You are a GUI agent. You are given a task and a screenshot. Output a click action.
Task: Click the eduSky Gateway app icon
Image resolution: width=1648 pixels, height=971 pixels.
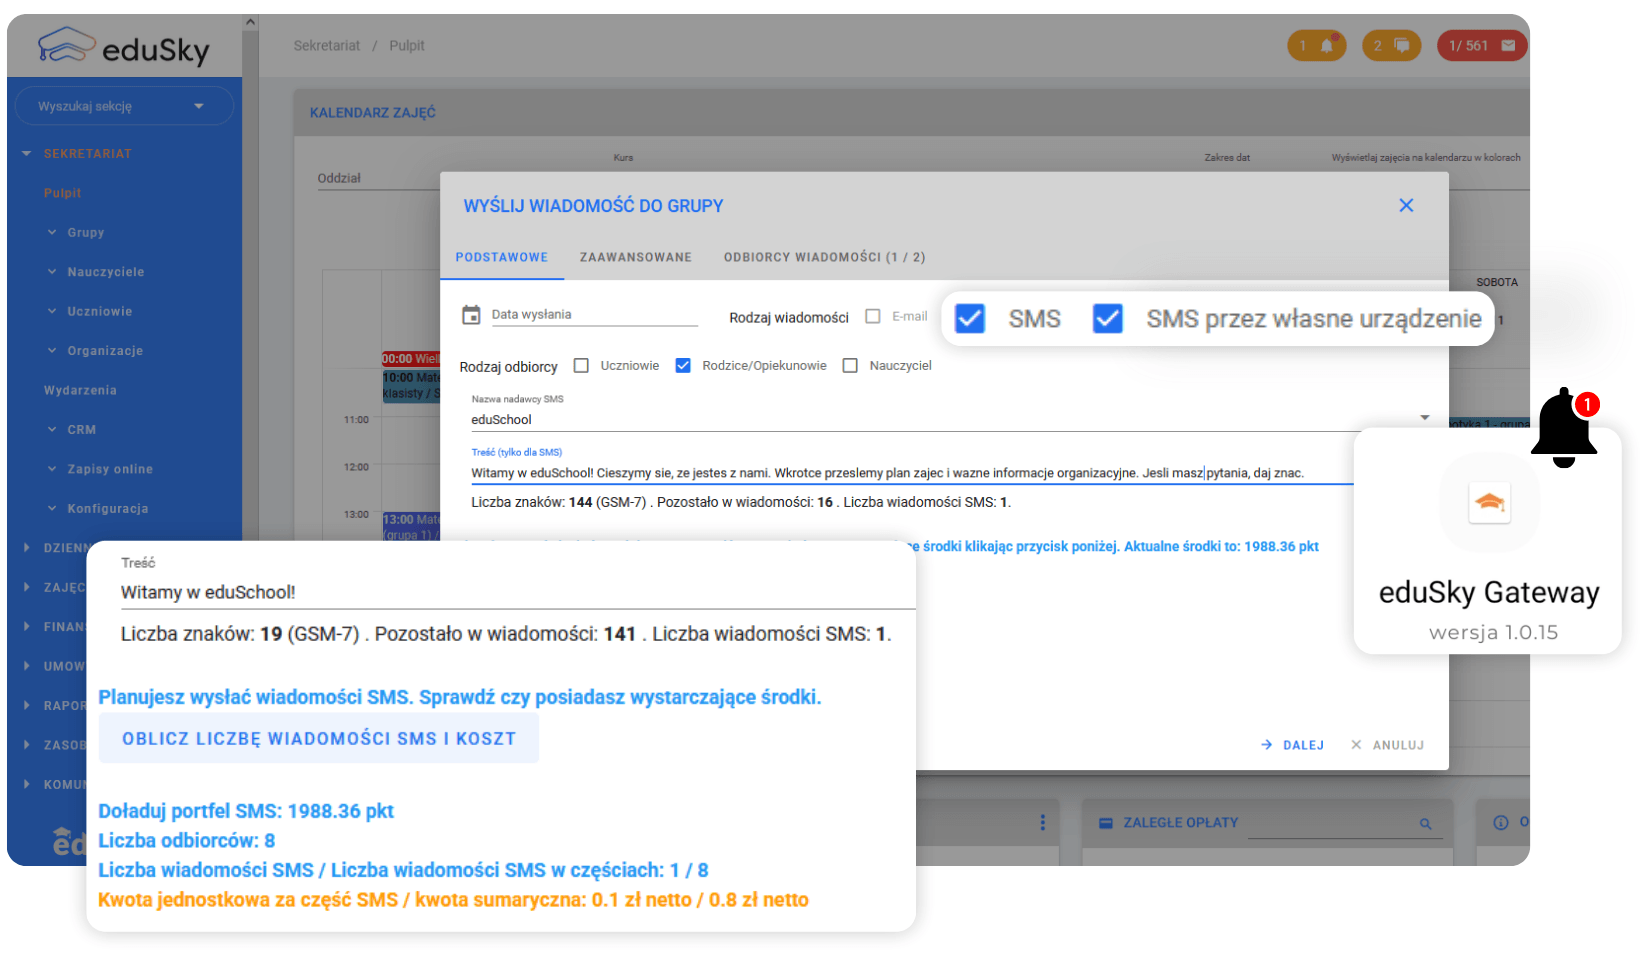[1489, 502]
